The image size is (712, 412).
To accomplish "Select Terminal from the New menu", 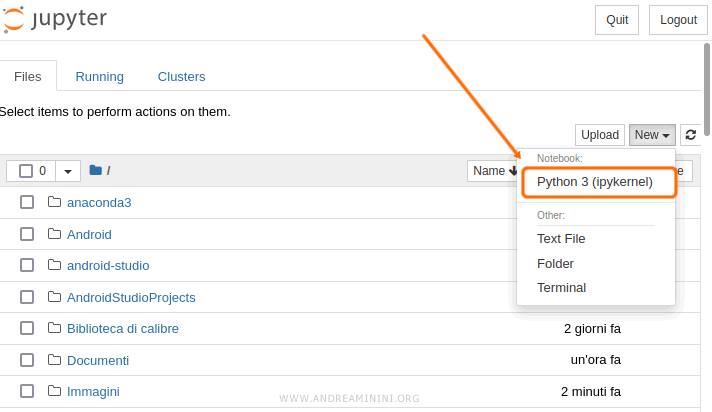I will click(561, 288).
